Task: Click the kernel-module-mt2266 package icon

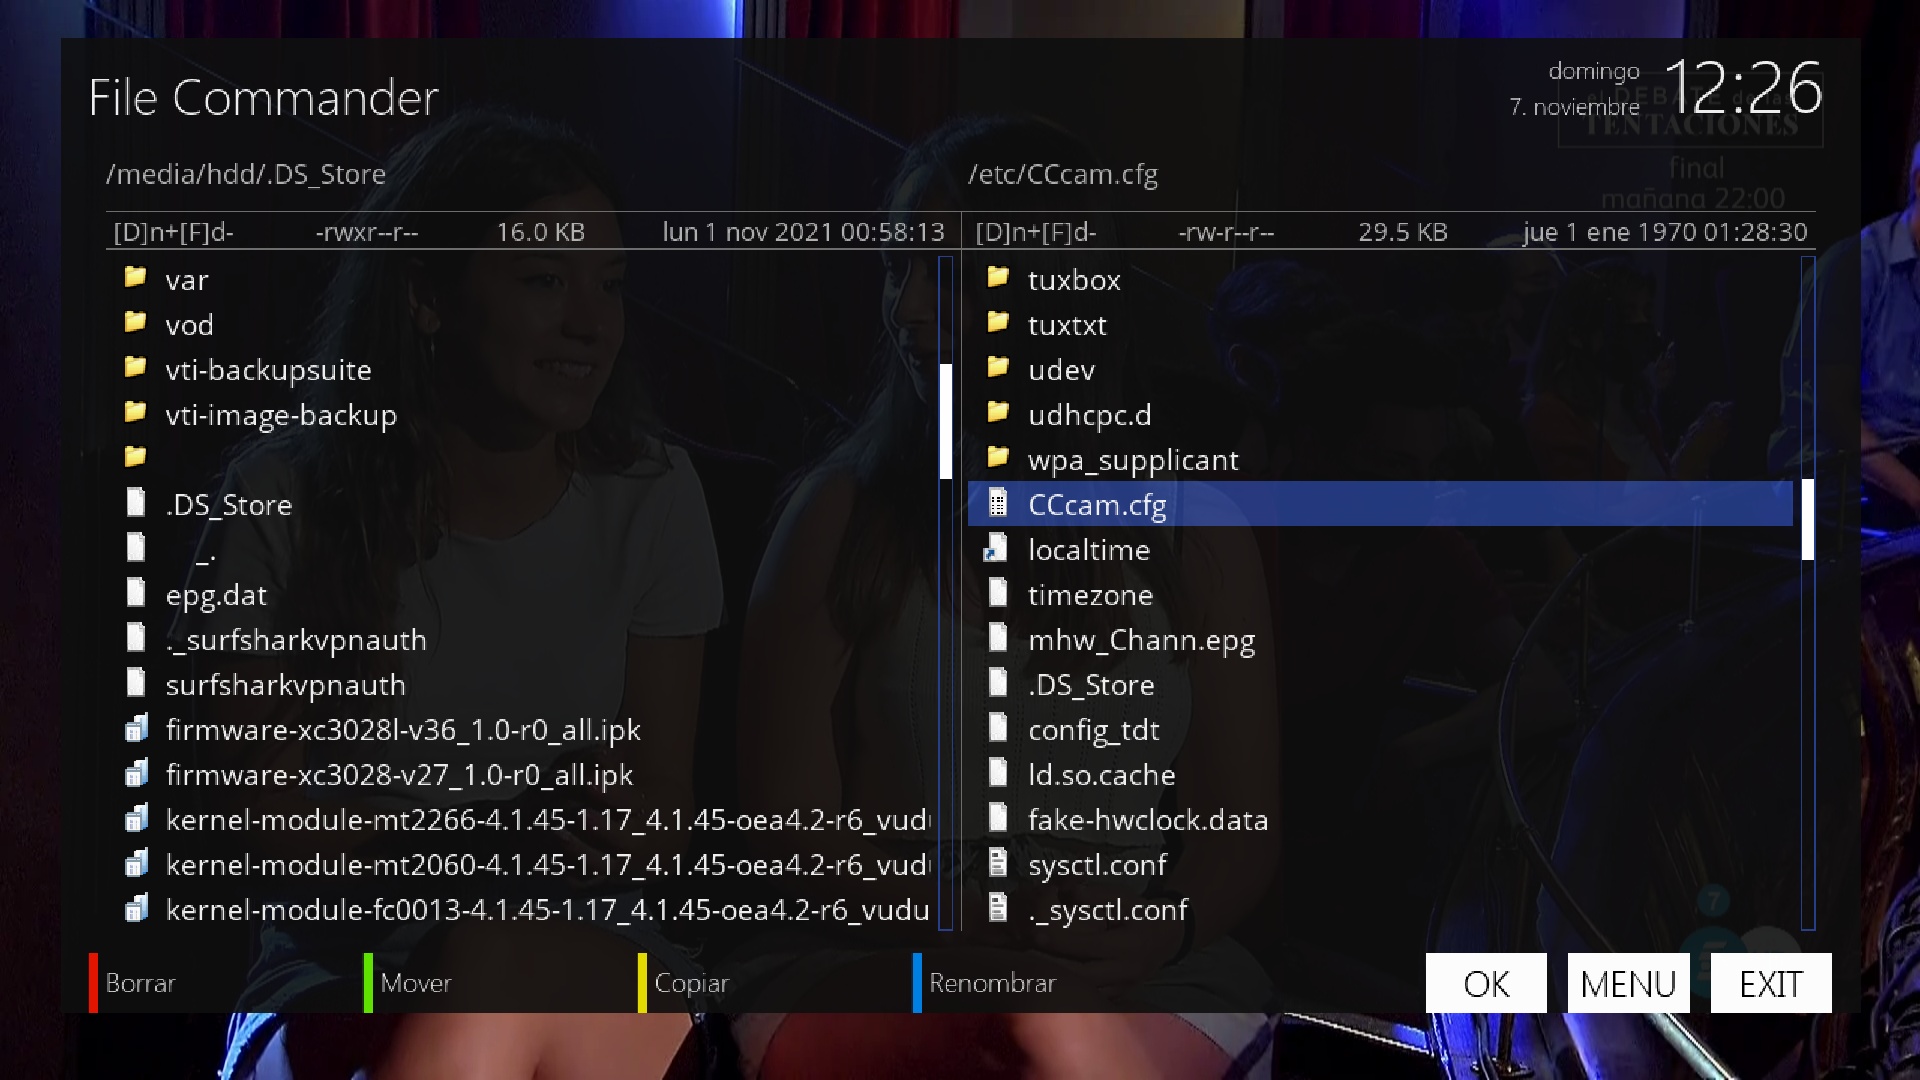Action: [136, 819]
